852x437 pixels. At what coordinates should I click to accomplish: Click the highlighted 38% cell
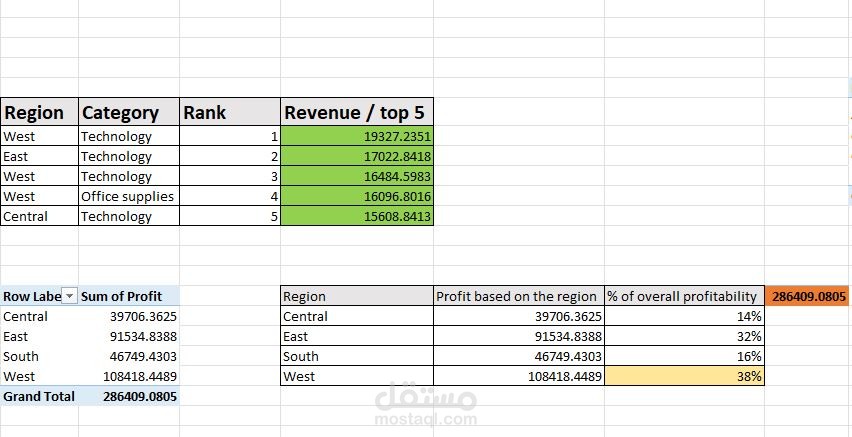click(684, 376)
